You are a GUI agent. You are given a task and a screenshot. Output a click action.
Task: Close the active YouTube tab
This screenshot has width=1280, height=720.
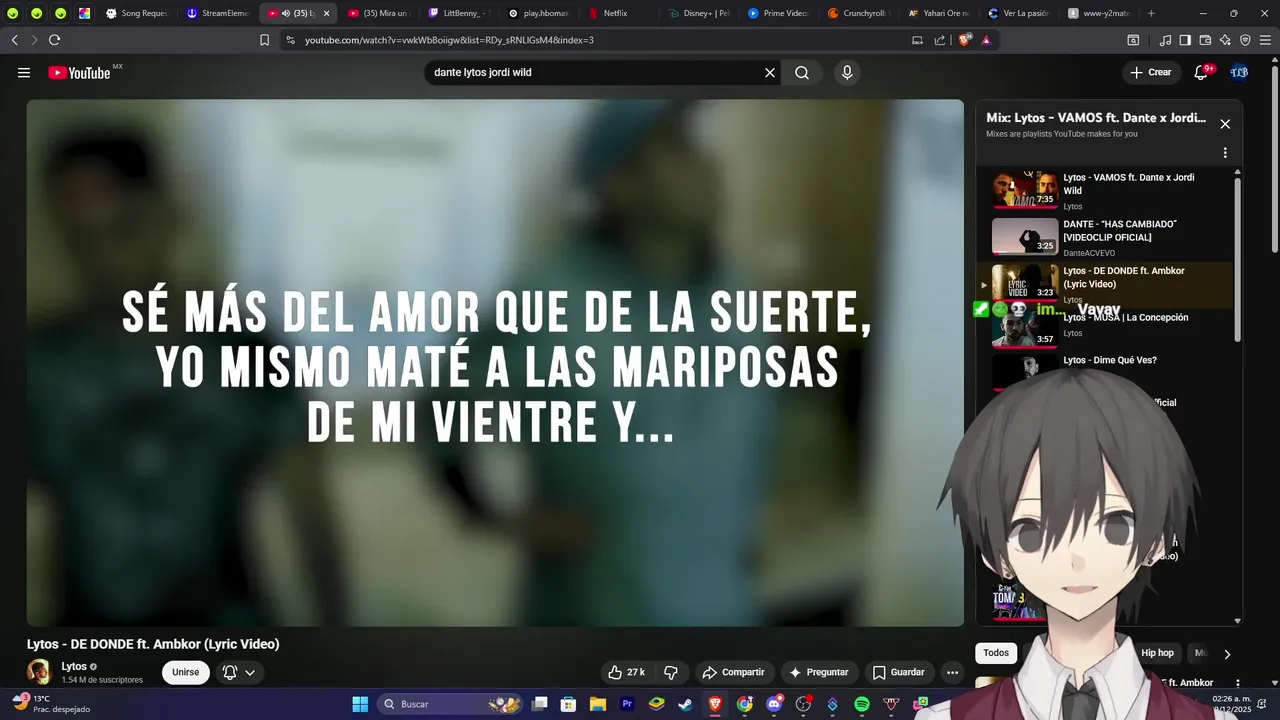click(326, 13)
